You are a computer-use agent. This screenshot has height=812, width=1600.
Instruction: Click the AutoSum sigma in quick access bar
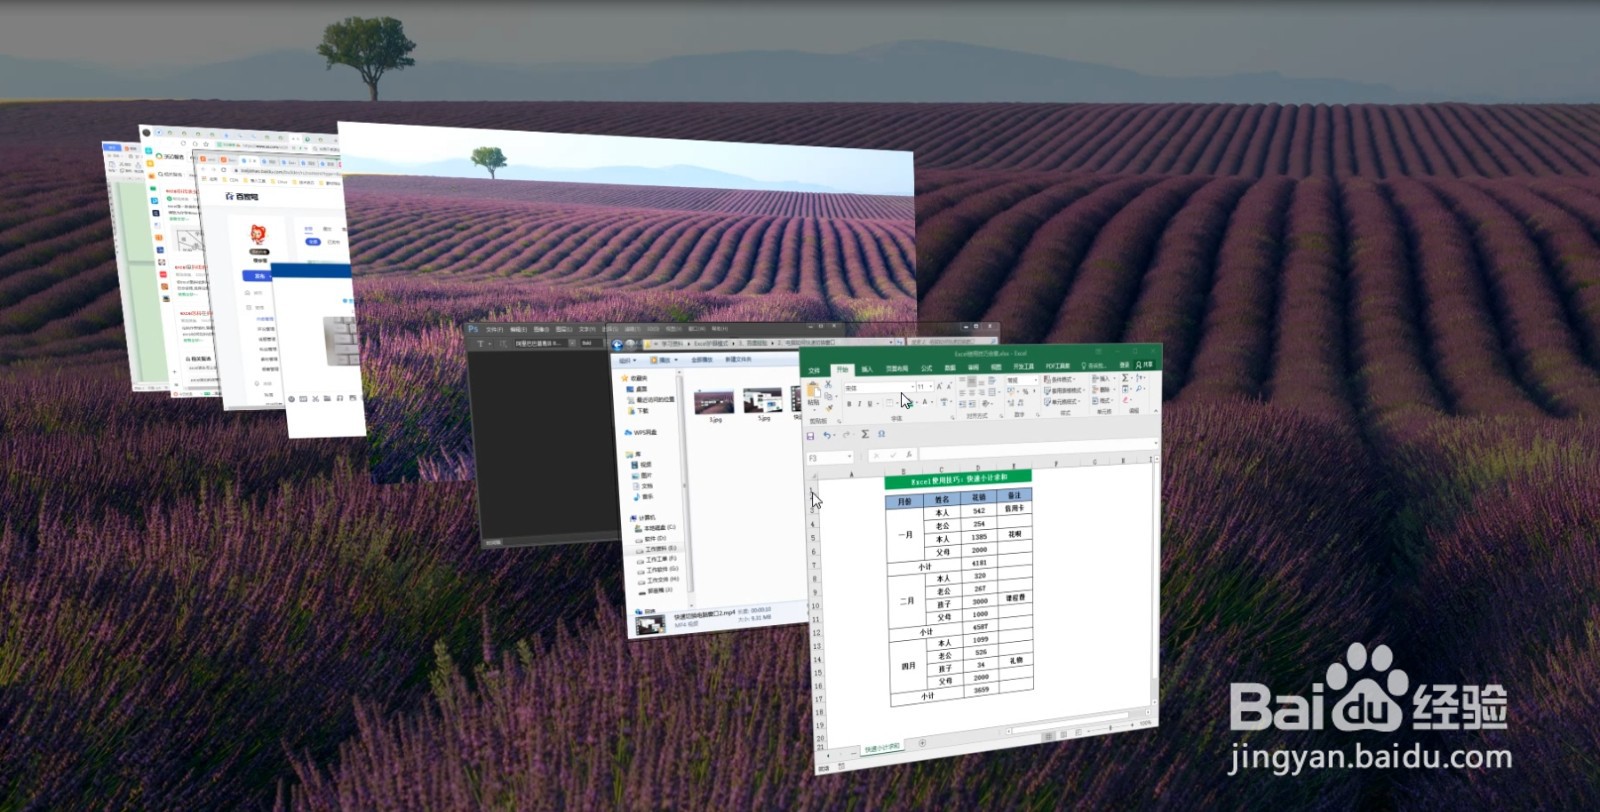tap(865, 435)
